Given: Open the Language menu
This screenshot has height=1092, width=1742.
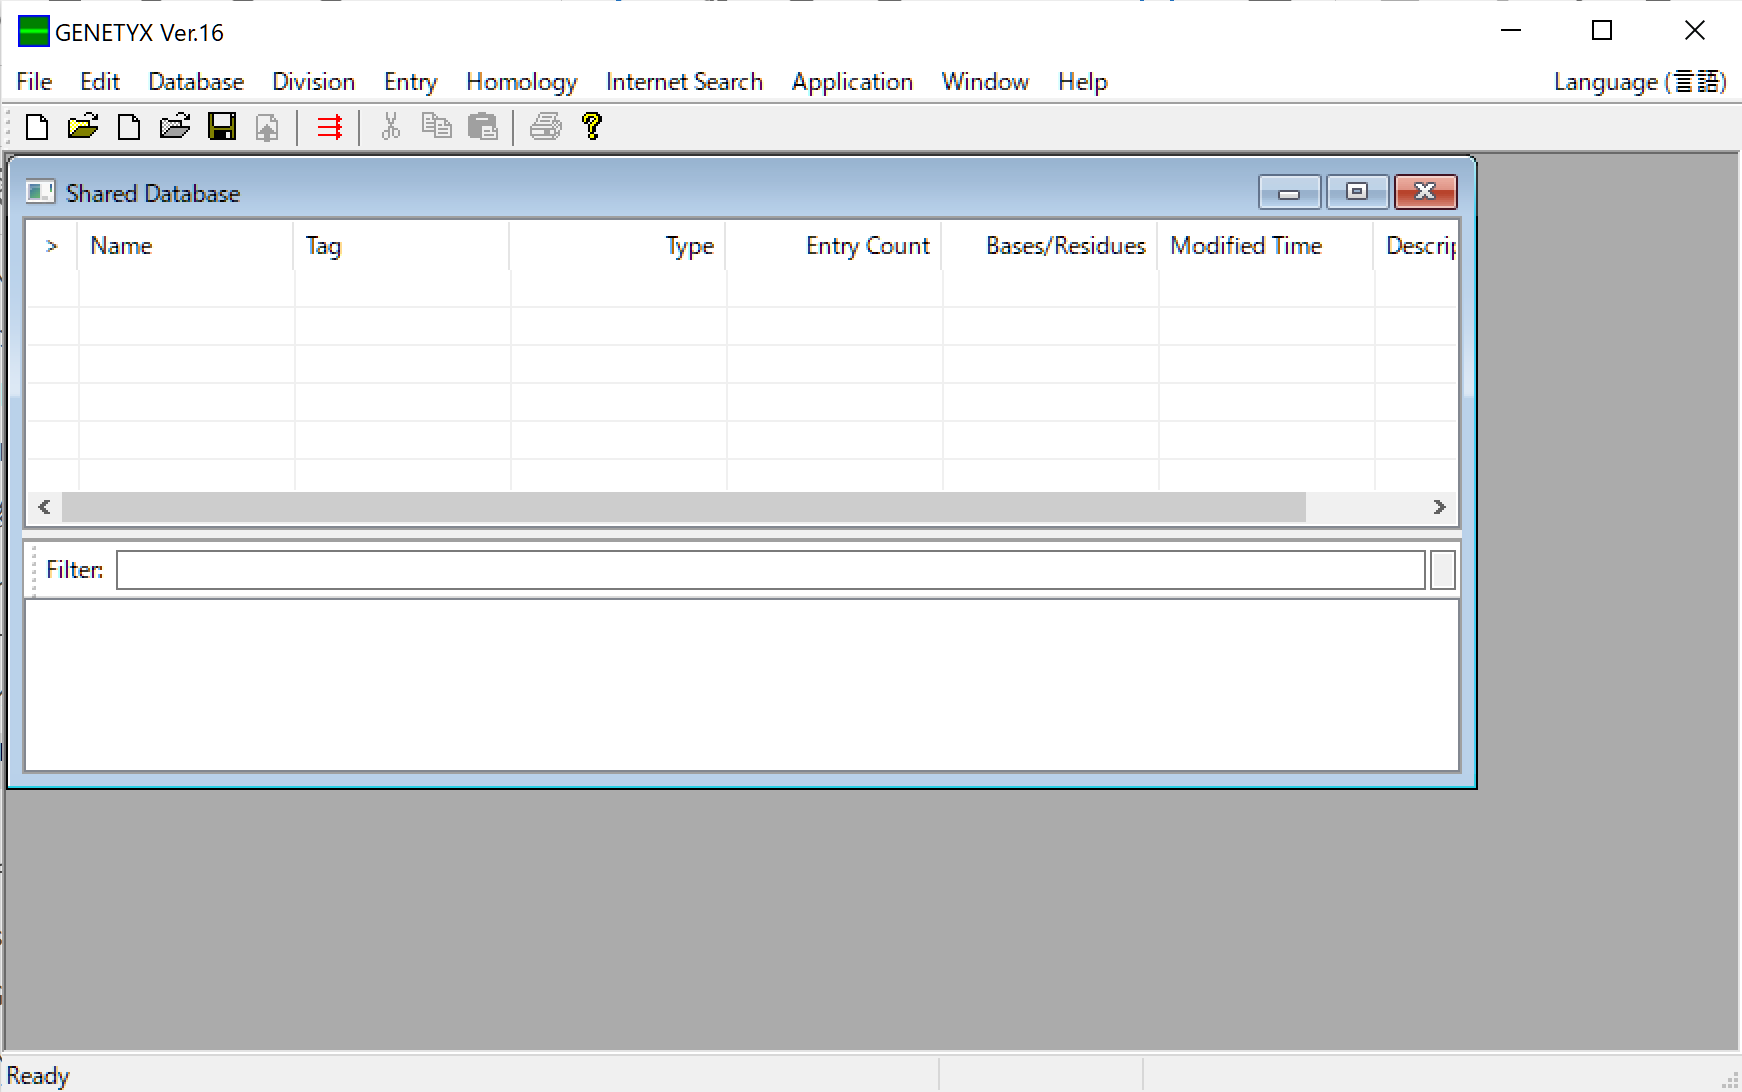Looking at the screenshot, I should pos(1640,82).
